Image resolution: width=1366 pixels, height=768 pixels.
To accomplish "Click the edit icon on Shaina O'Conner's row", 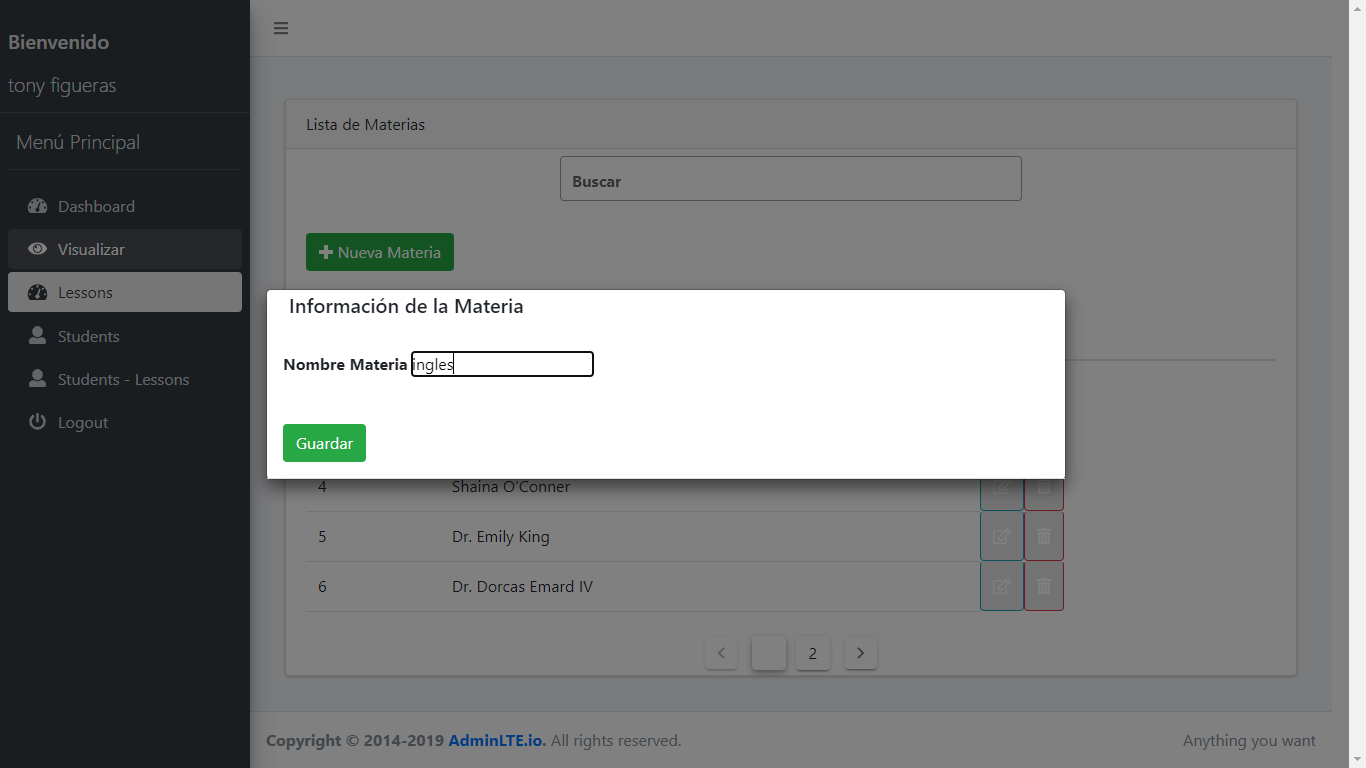I will 1001,489.
